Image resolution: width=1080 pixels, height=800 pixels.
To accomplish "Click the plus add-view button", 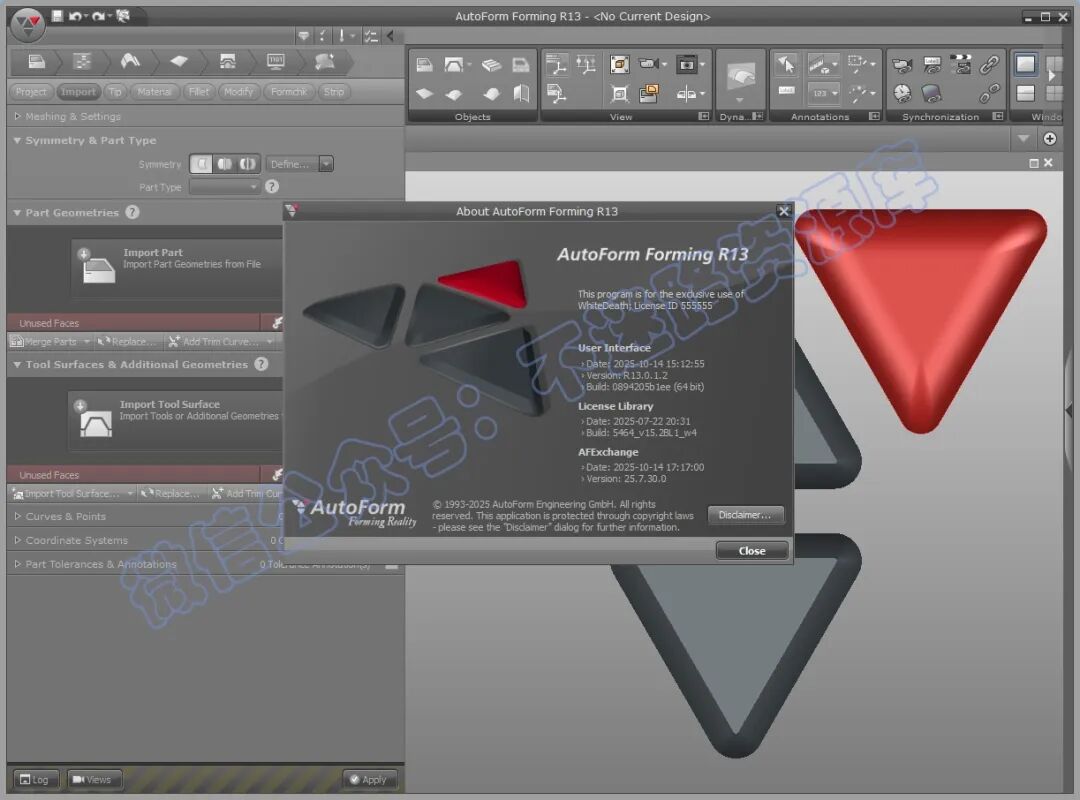I will (1050, 139).
